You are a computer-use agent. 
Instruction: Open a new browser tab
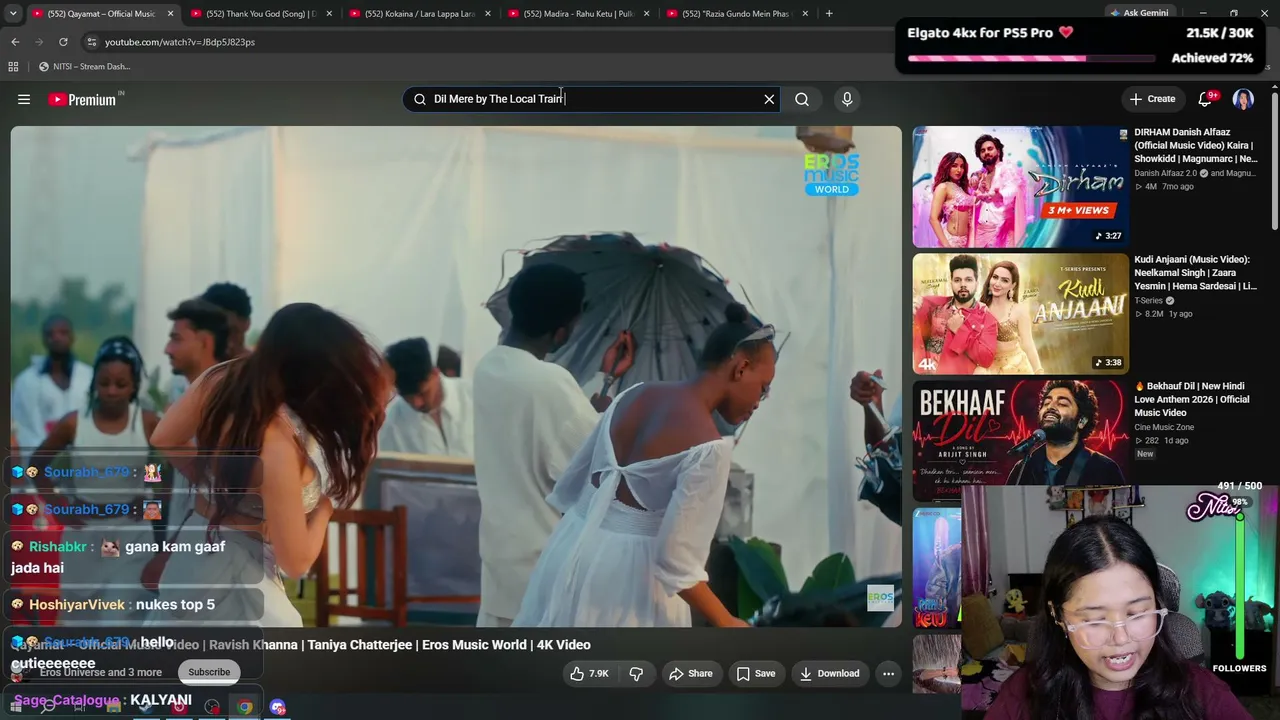(829, 14)
